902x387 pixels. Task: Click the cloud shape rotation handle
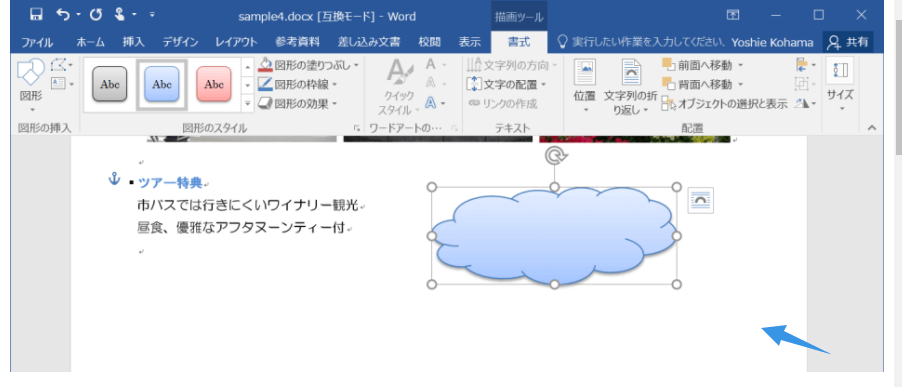point(555,155)
